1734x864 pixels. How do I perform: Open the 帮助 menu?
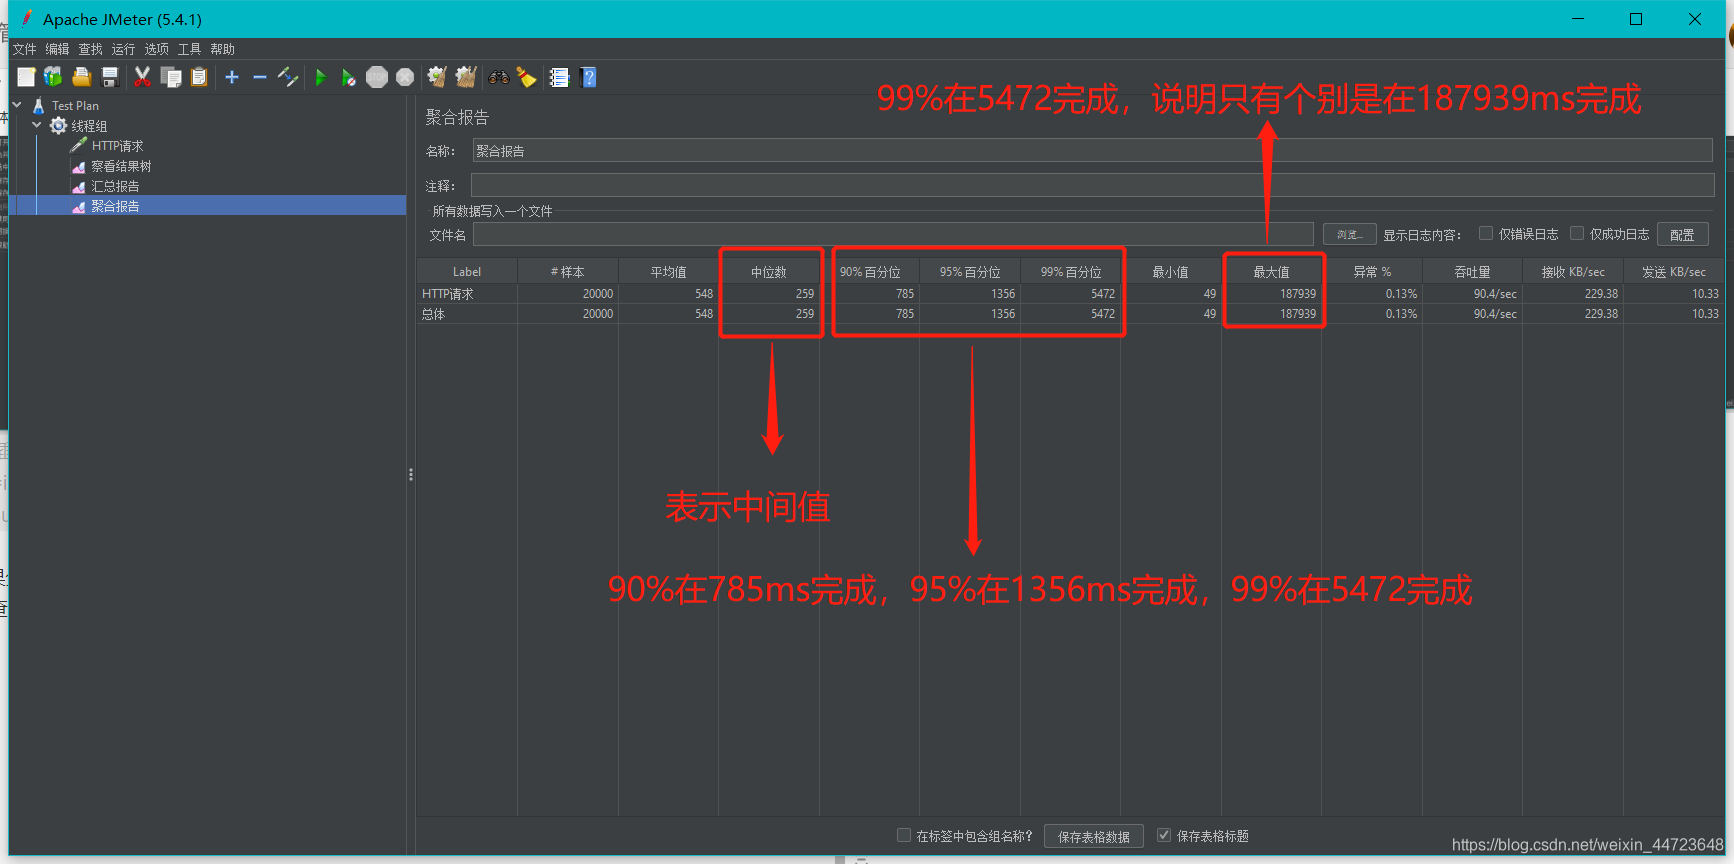pos(222,49)
